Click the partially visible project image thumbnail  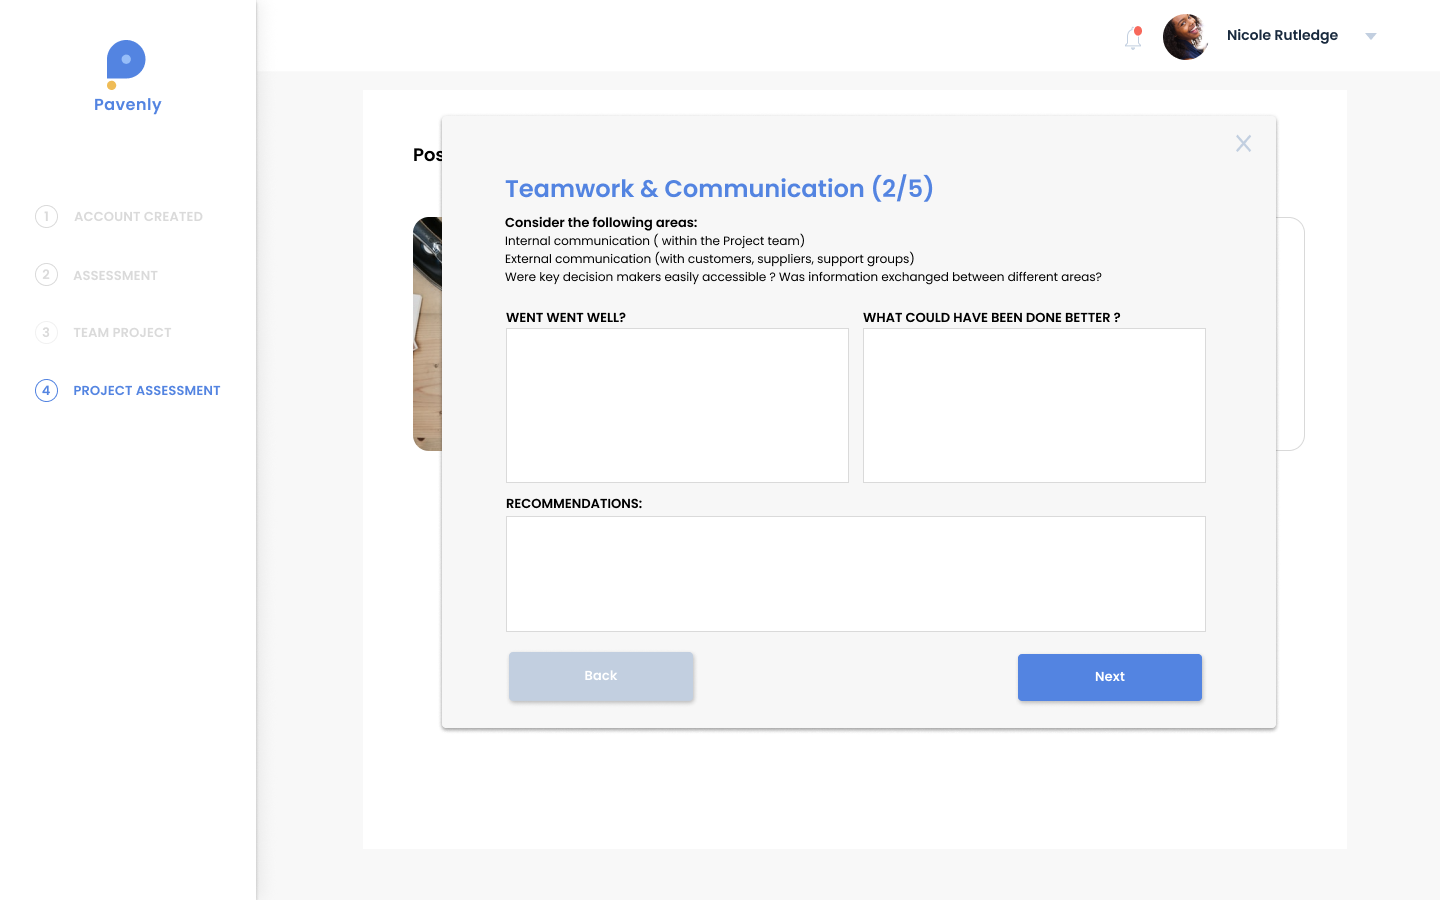click(428, 334)
